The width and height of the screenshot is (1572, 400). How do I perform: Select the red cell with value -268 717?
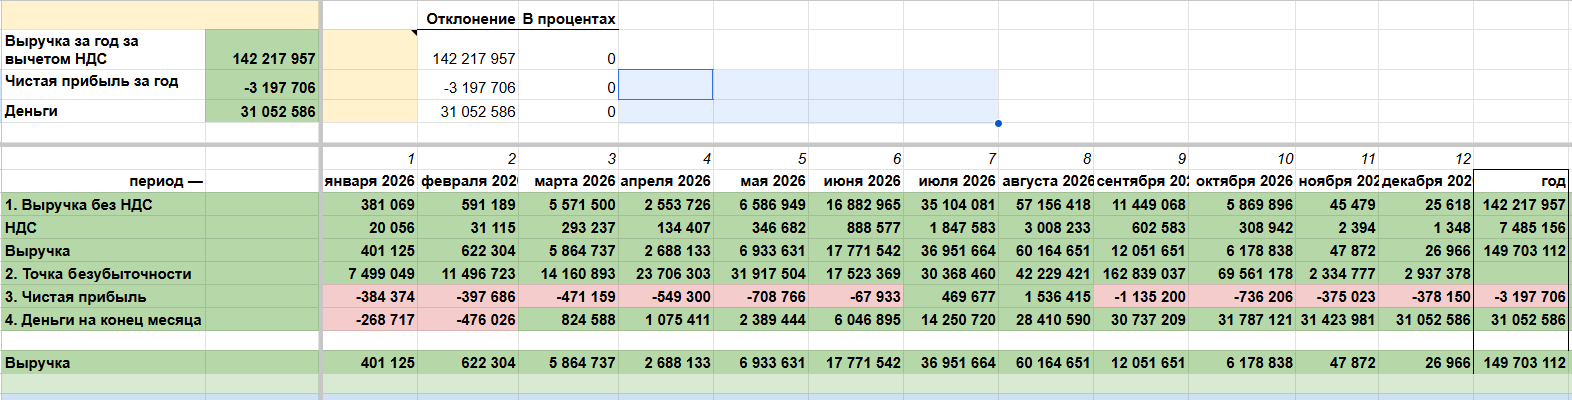pyautogui.click(x=370, y=320)
